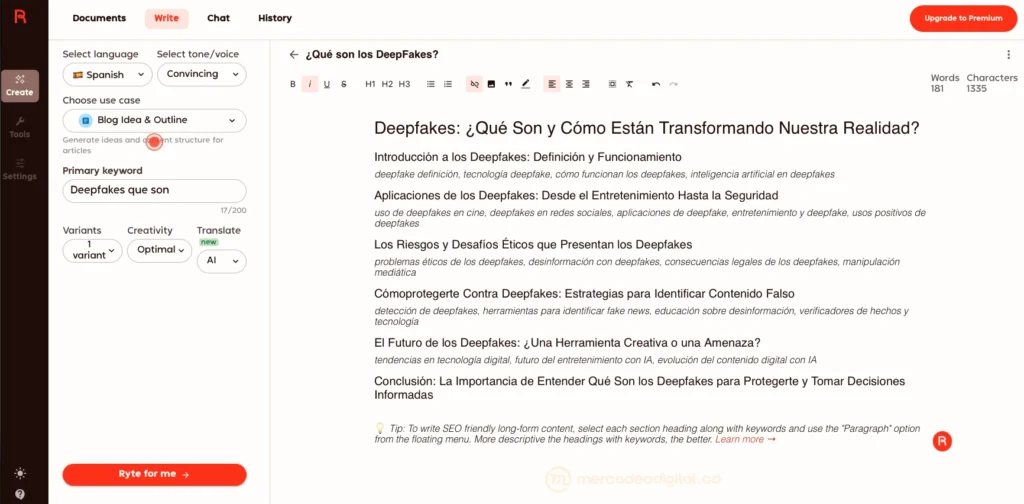This screenshot has width=1024, height=504.
Task: Go back using the arrow by document title
Action: point(294,55)
